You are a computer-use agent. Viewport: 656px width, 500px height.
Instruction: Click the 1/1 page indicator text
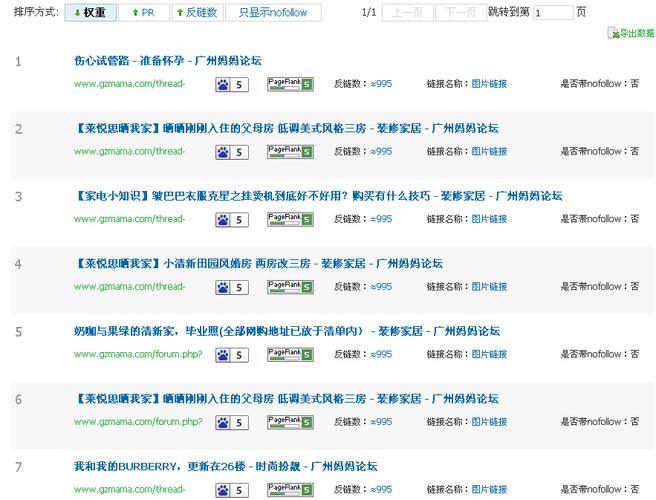point(369,13)
